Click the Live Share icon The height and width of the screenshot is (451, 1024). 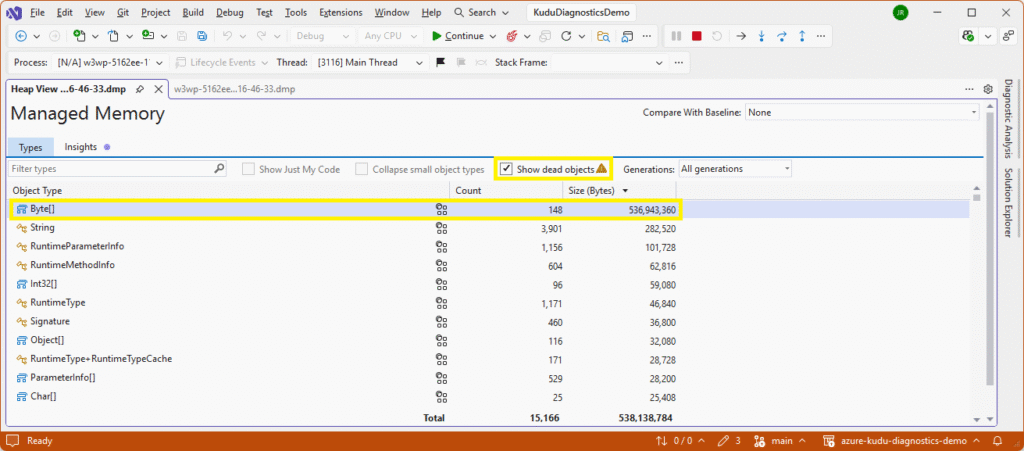click(1008, 37)
